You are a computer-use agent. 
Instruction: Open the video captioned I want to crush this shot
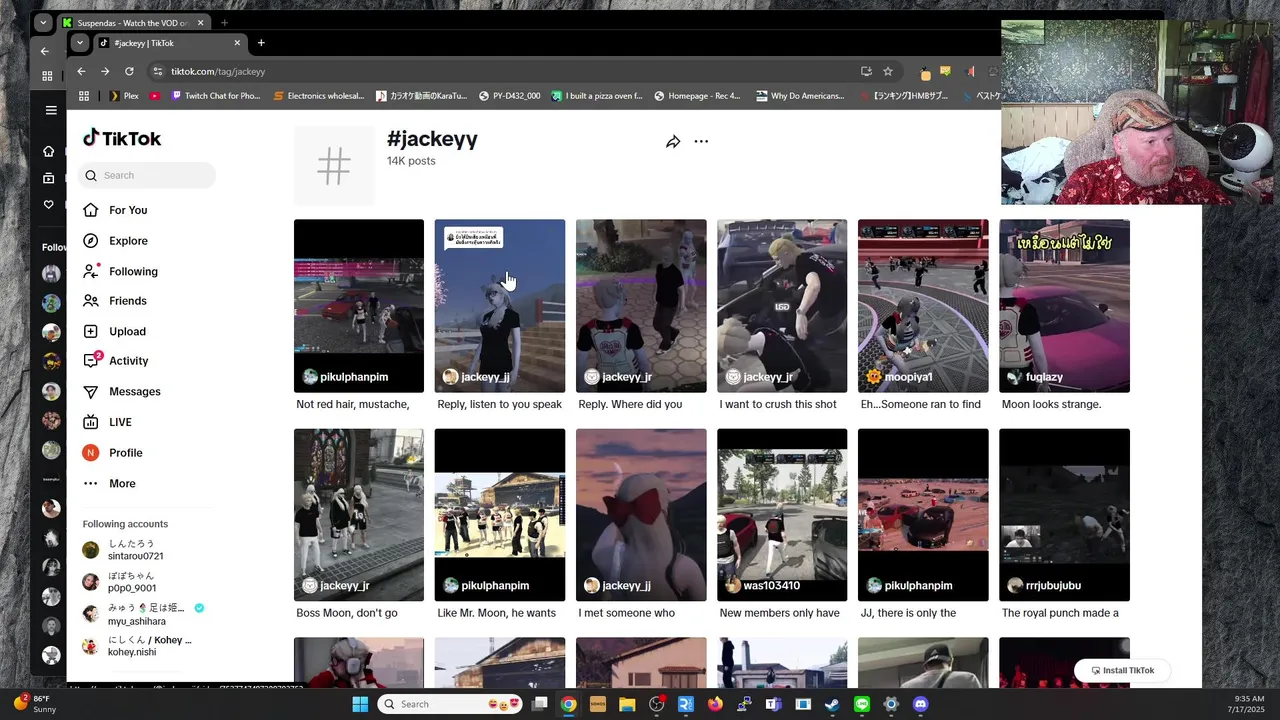(782, 306)
